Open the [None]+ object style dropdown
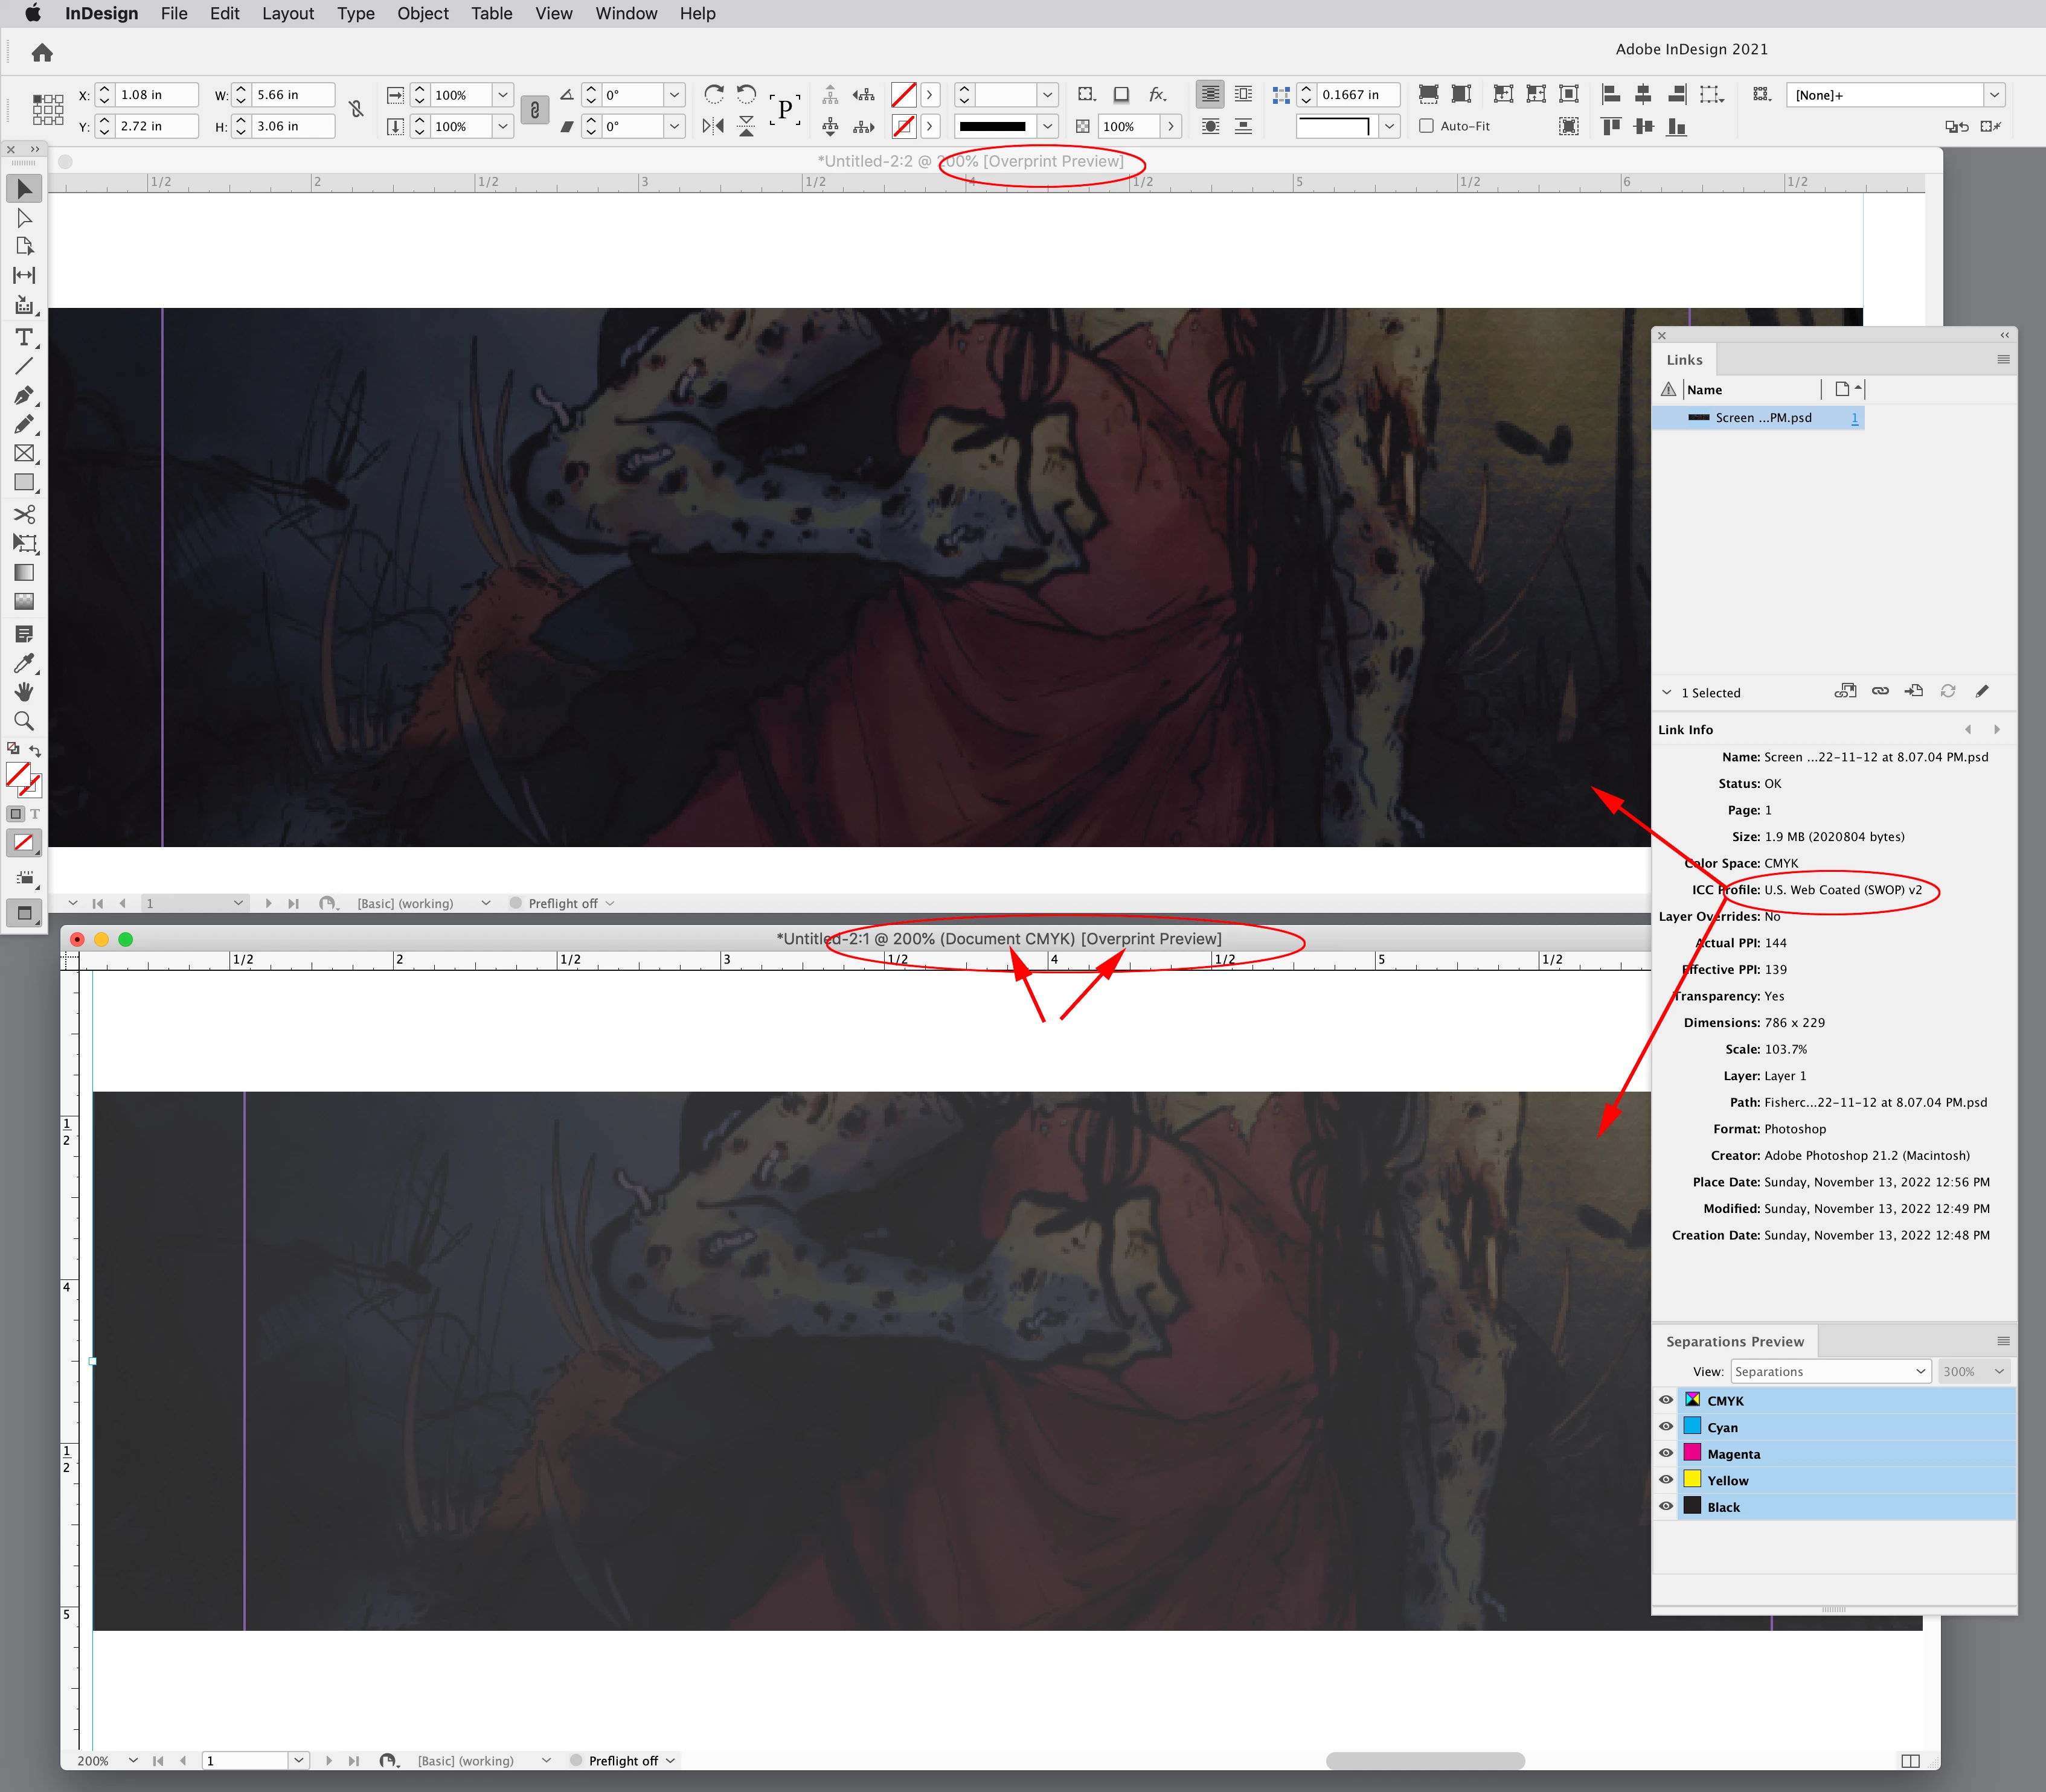The width and height of the screenshot is (2046, 1792). [x=1994, y=95]
